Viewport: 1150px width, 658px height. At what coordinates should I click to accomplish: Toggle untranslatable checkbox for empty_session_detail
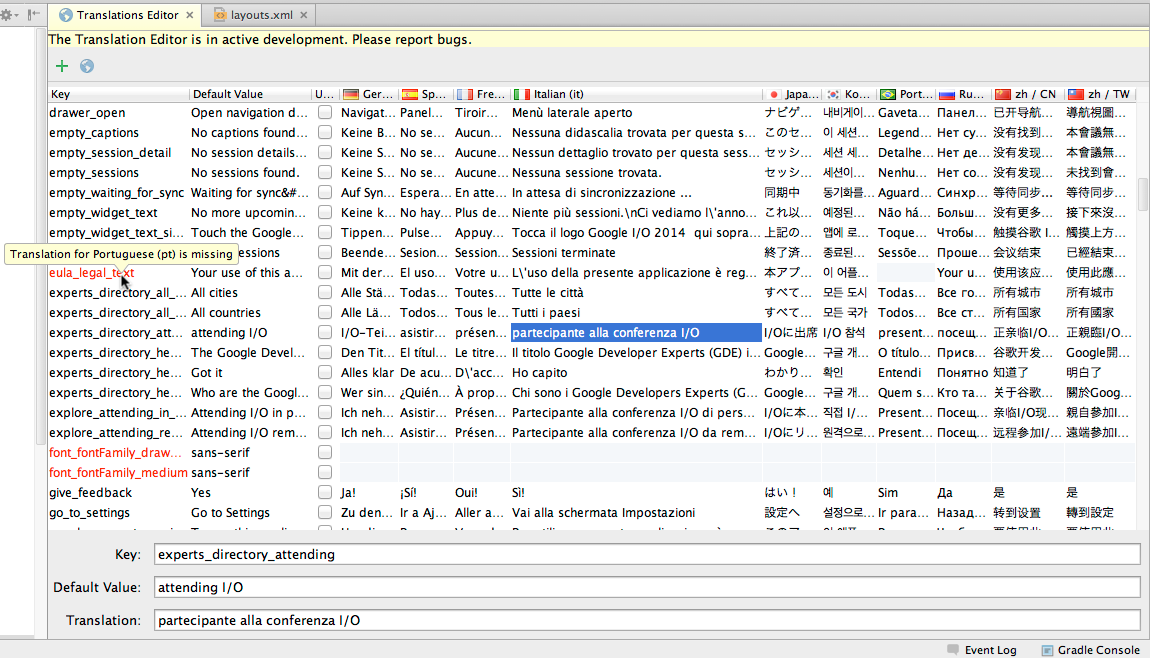[325, 153]
